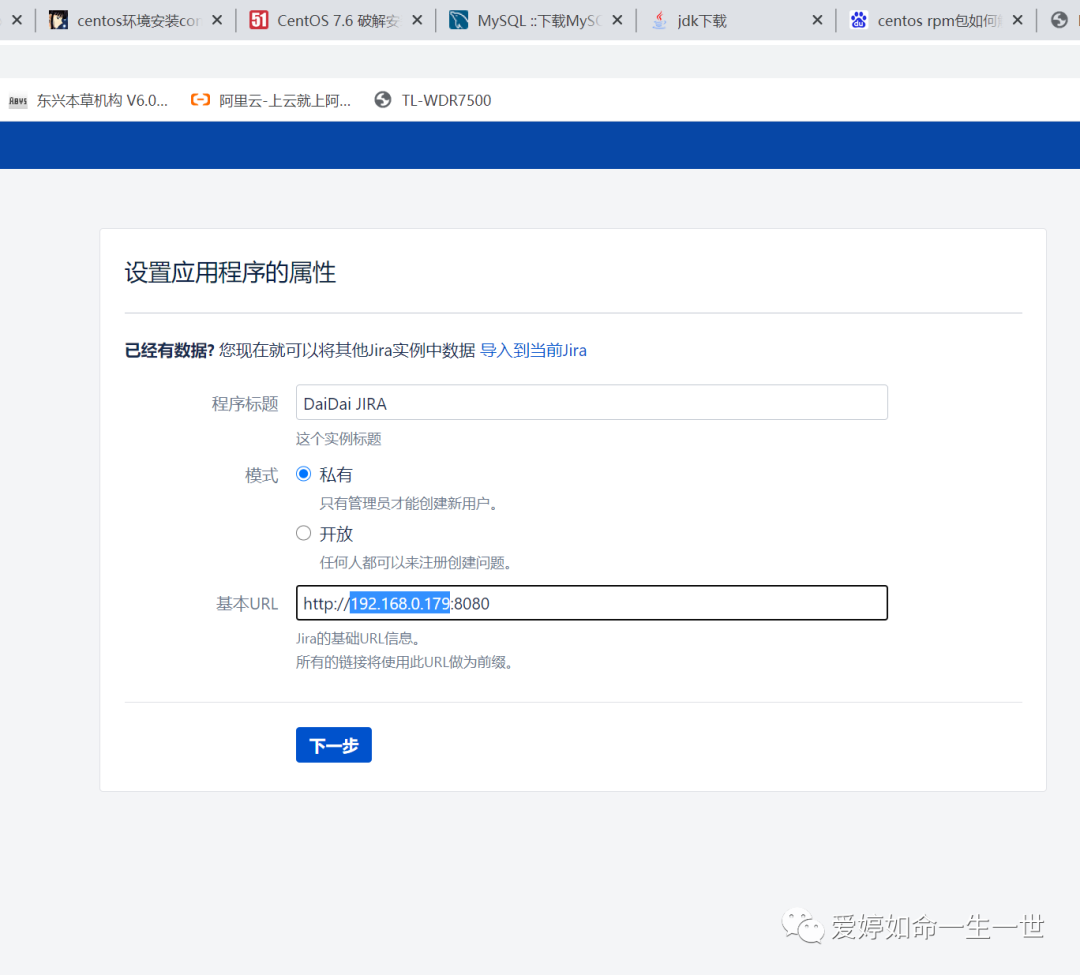
Task: Click the Jira的基础URL信息 hint
Action: (358, 639)
